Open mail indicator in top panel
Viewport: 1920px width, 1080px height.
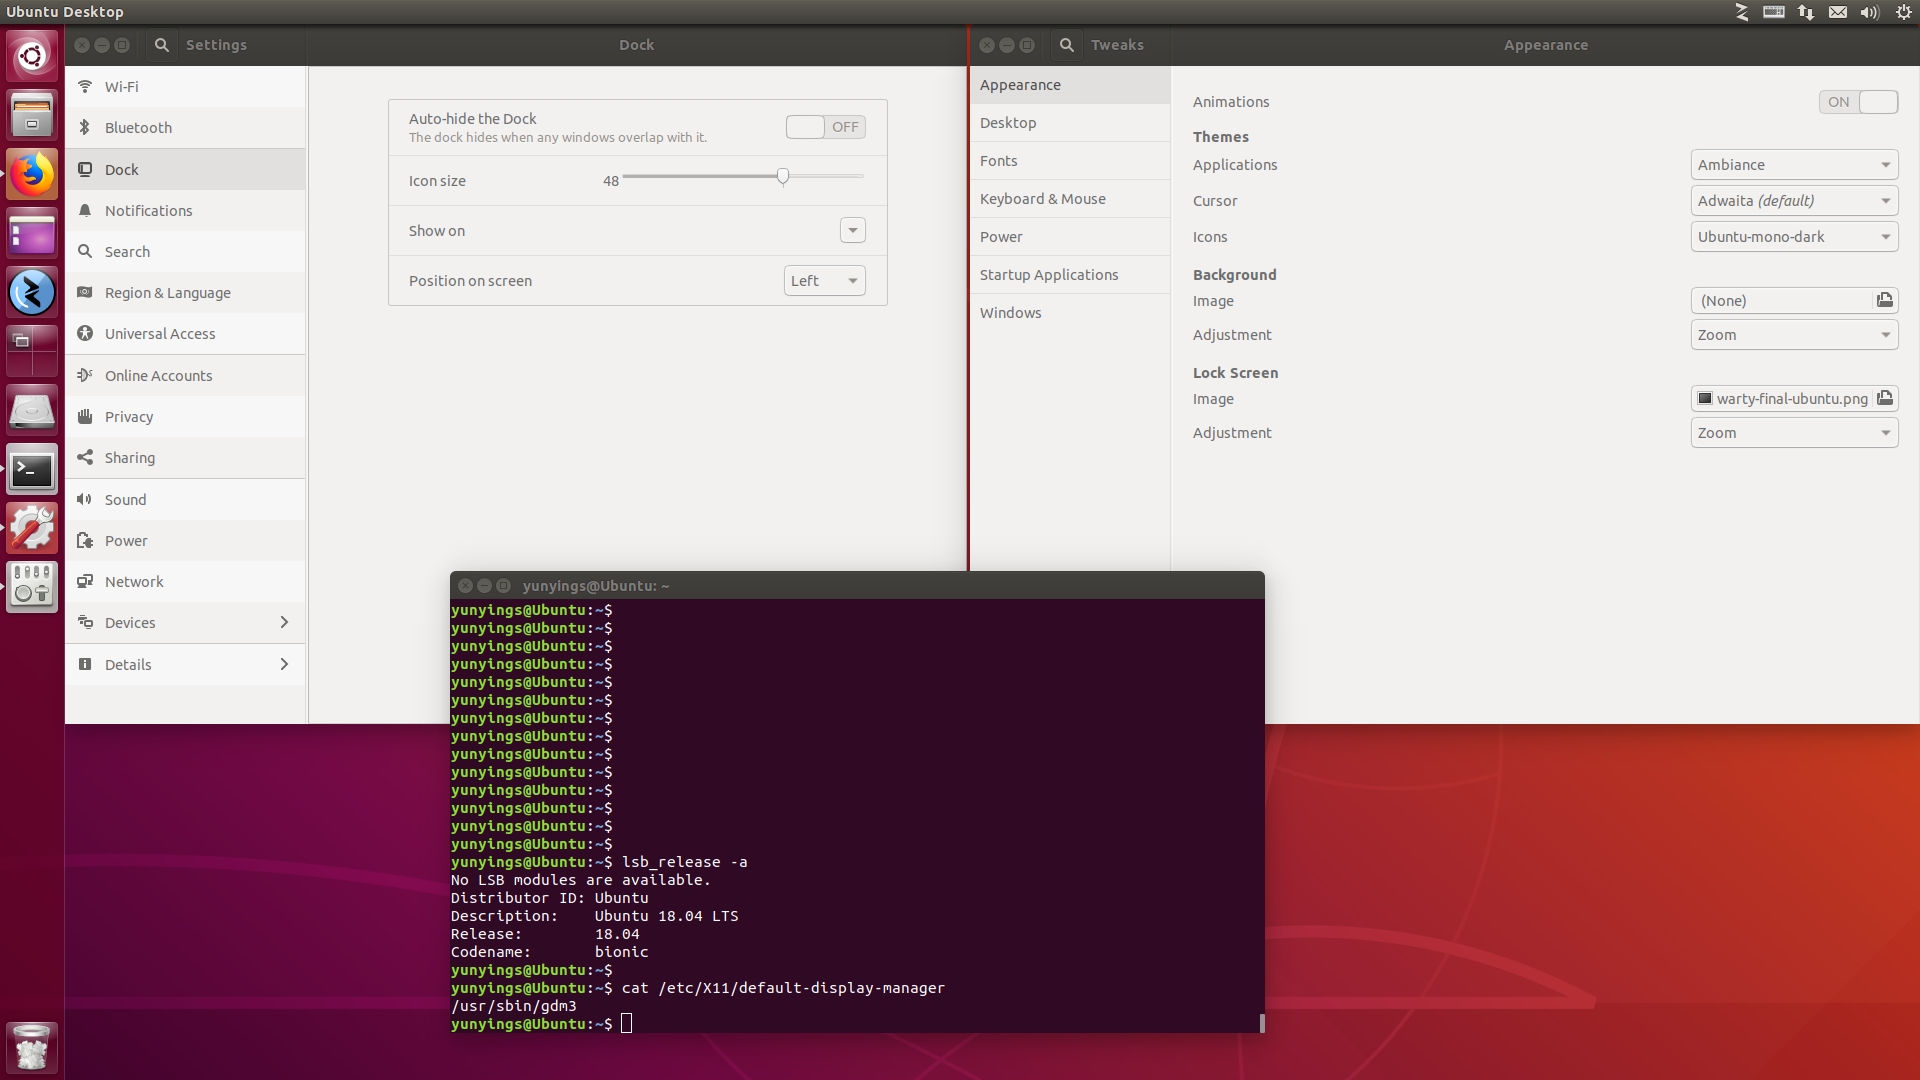tap(1838, 12)
